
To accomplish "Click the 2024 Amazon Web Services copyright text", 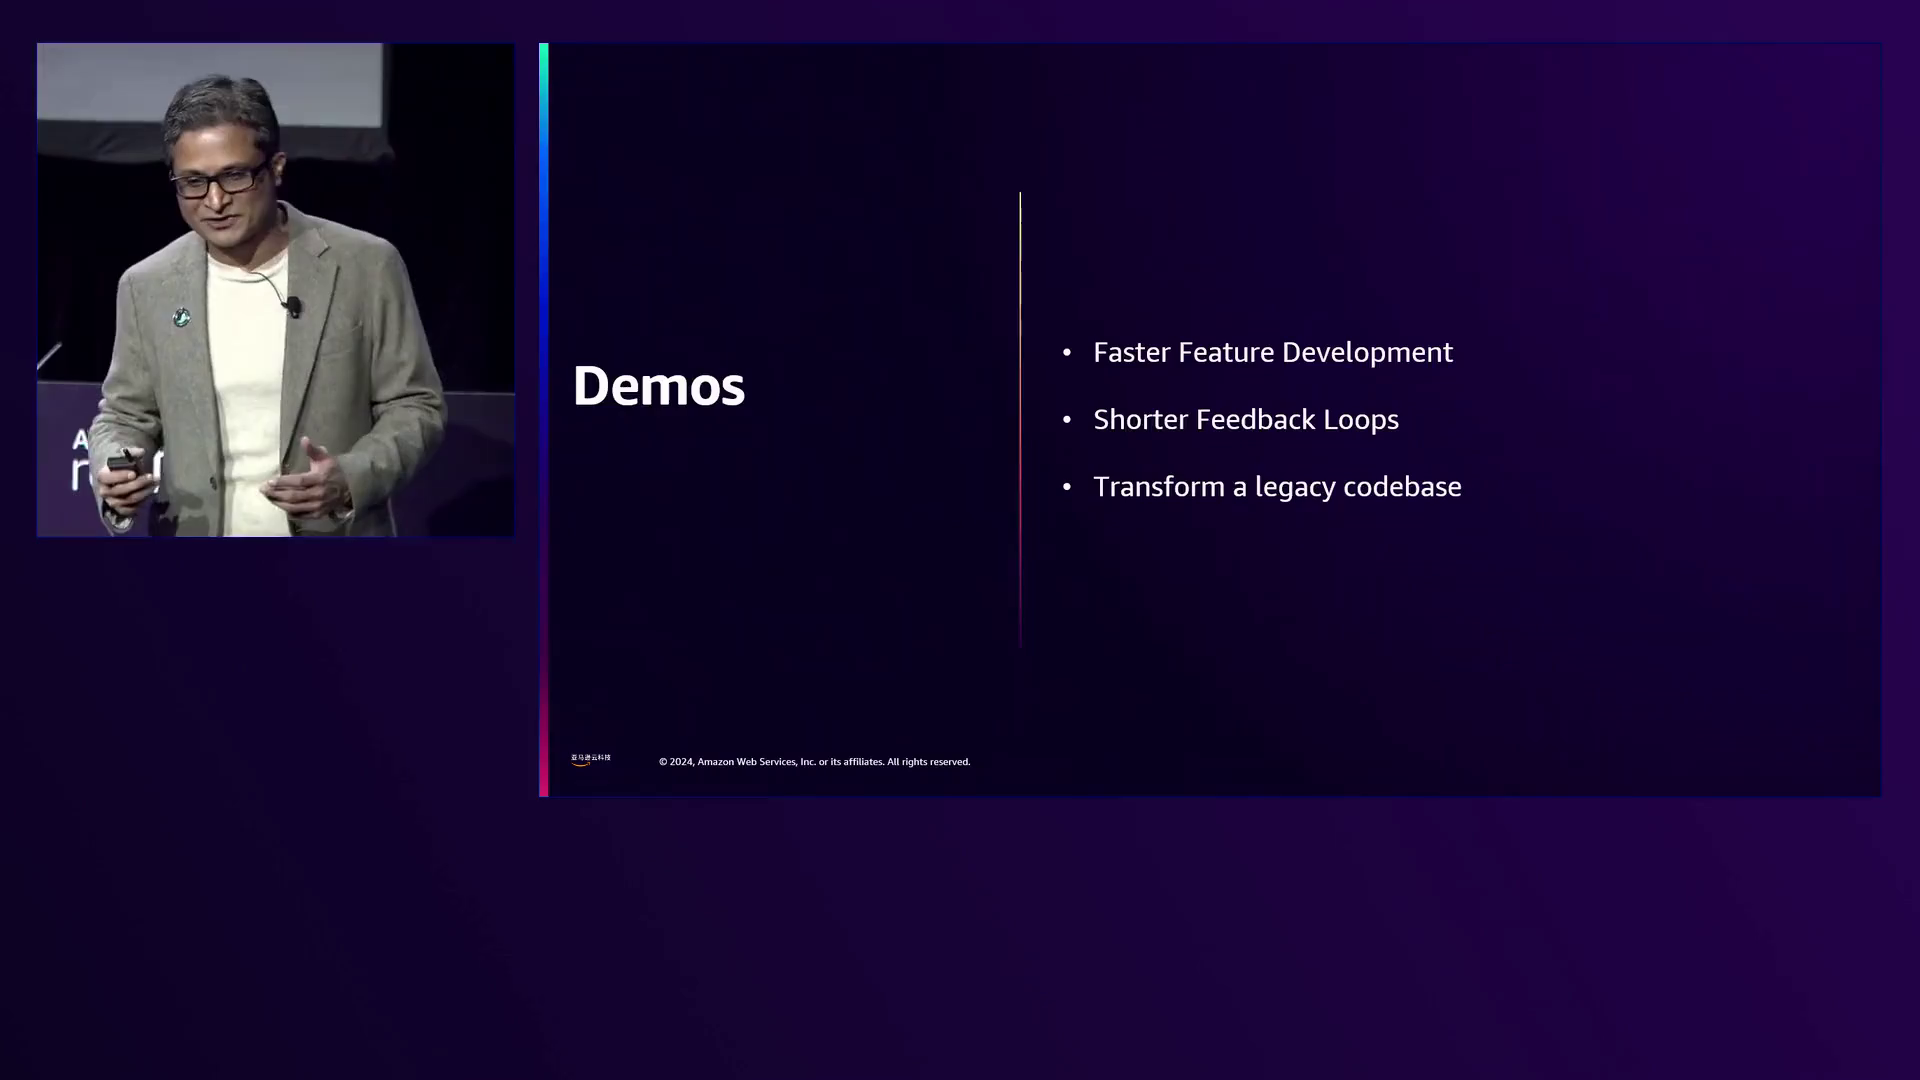I will point(814,762).
